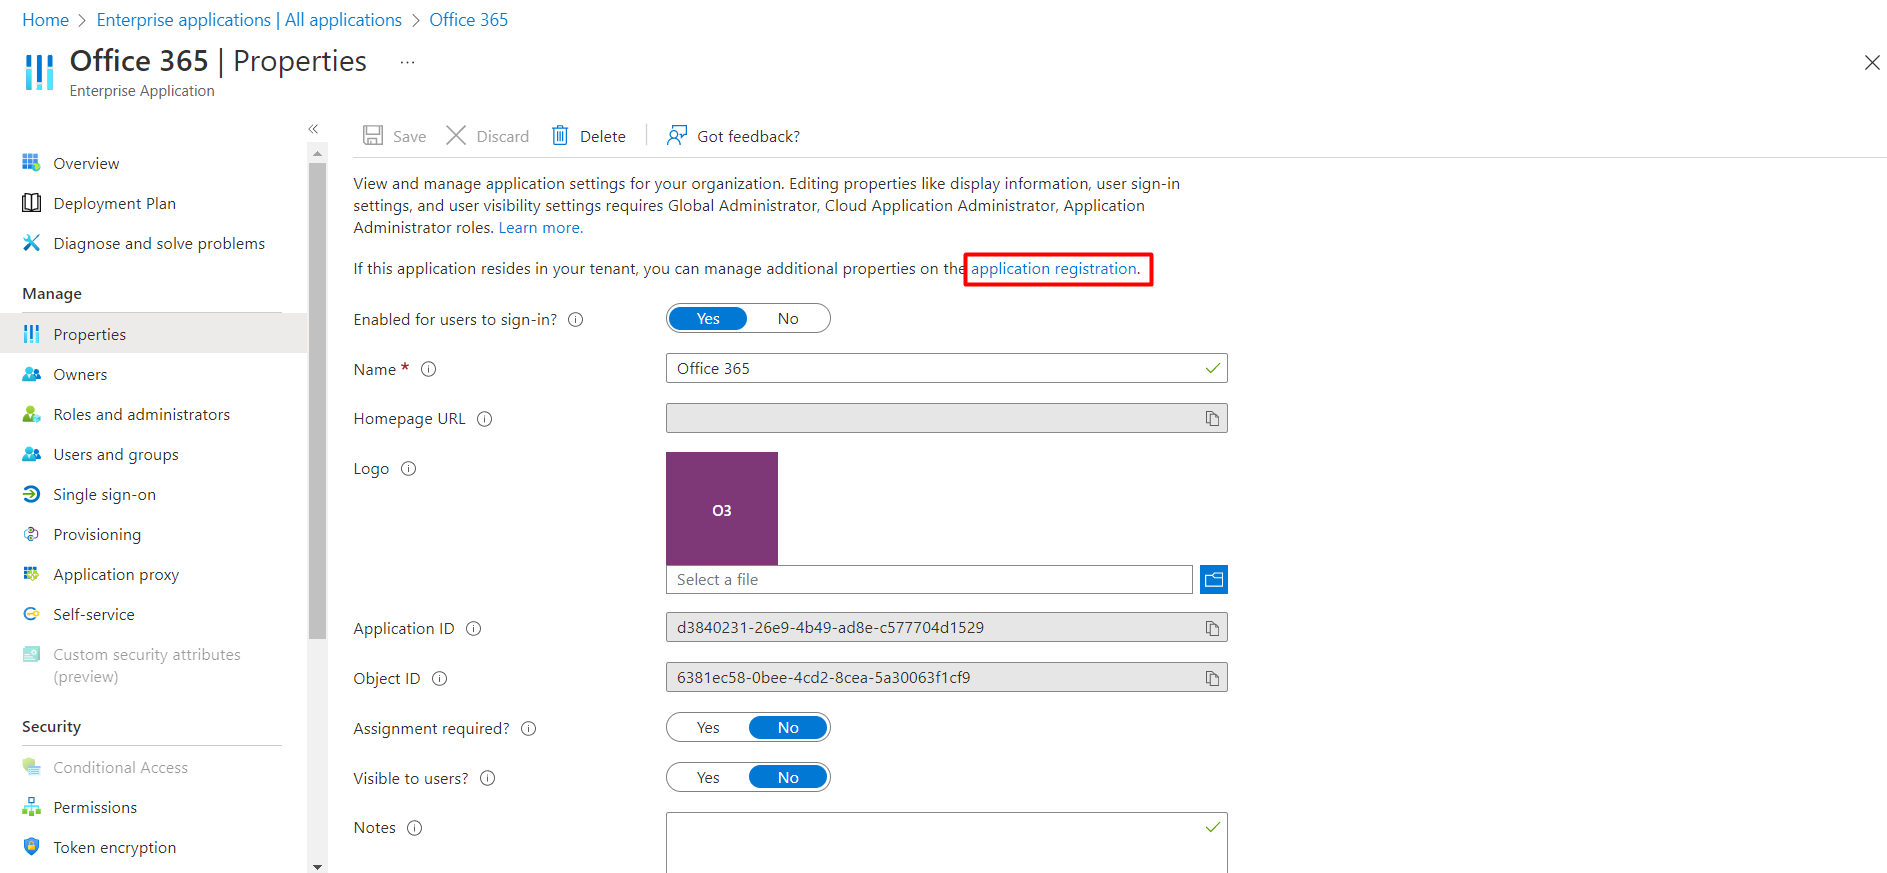1887x873 pixels.
Task: Click the Select a file input field
Action: pyautogui.click(x=929, y=579)
